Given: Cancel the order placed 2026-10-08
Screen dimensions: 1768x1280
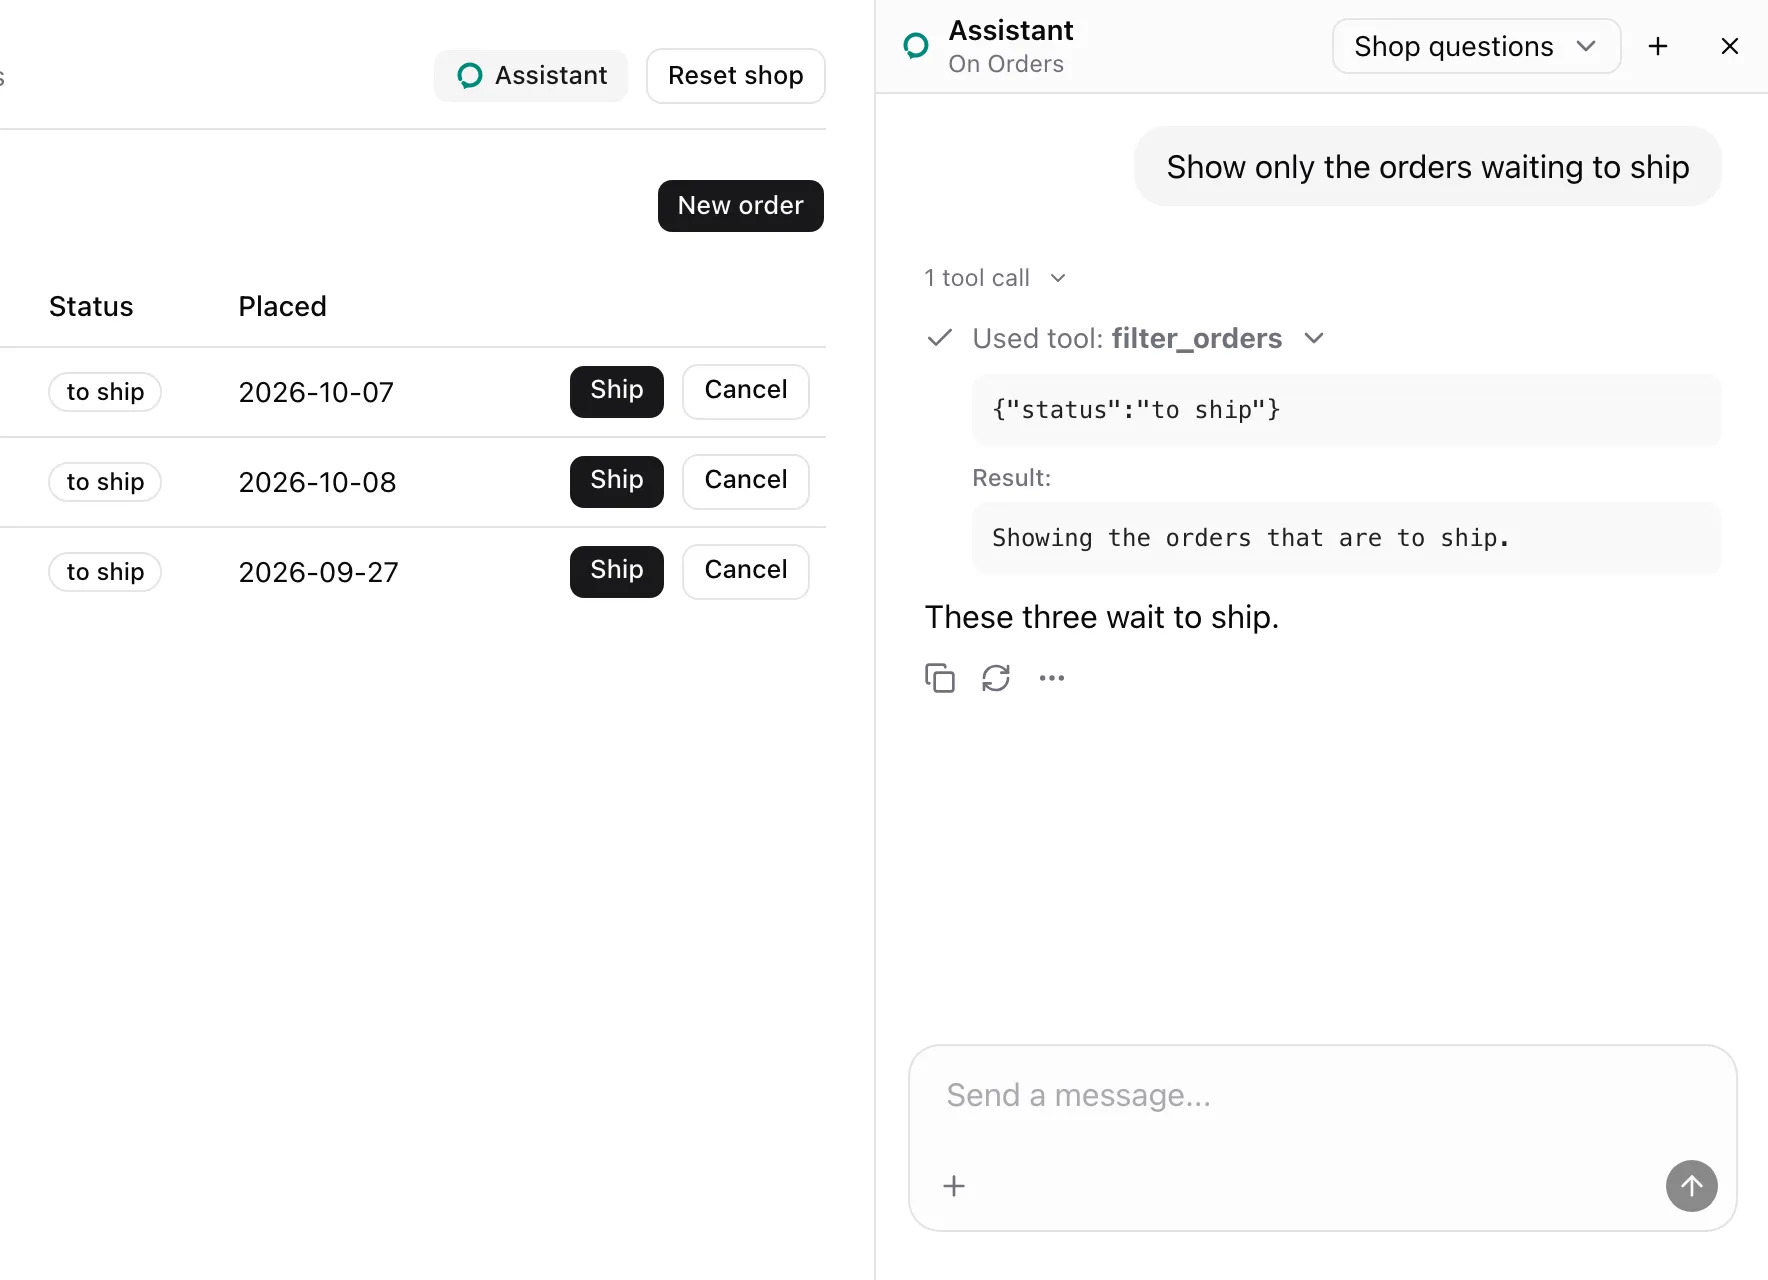Looking at the screenshot, I should tap(746, 482).
